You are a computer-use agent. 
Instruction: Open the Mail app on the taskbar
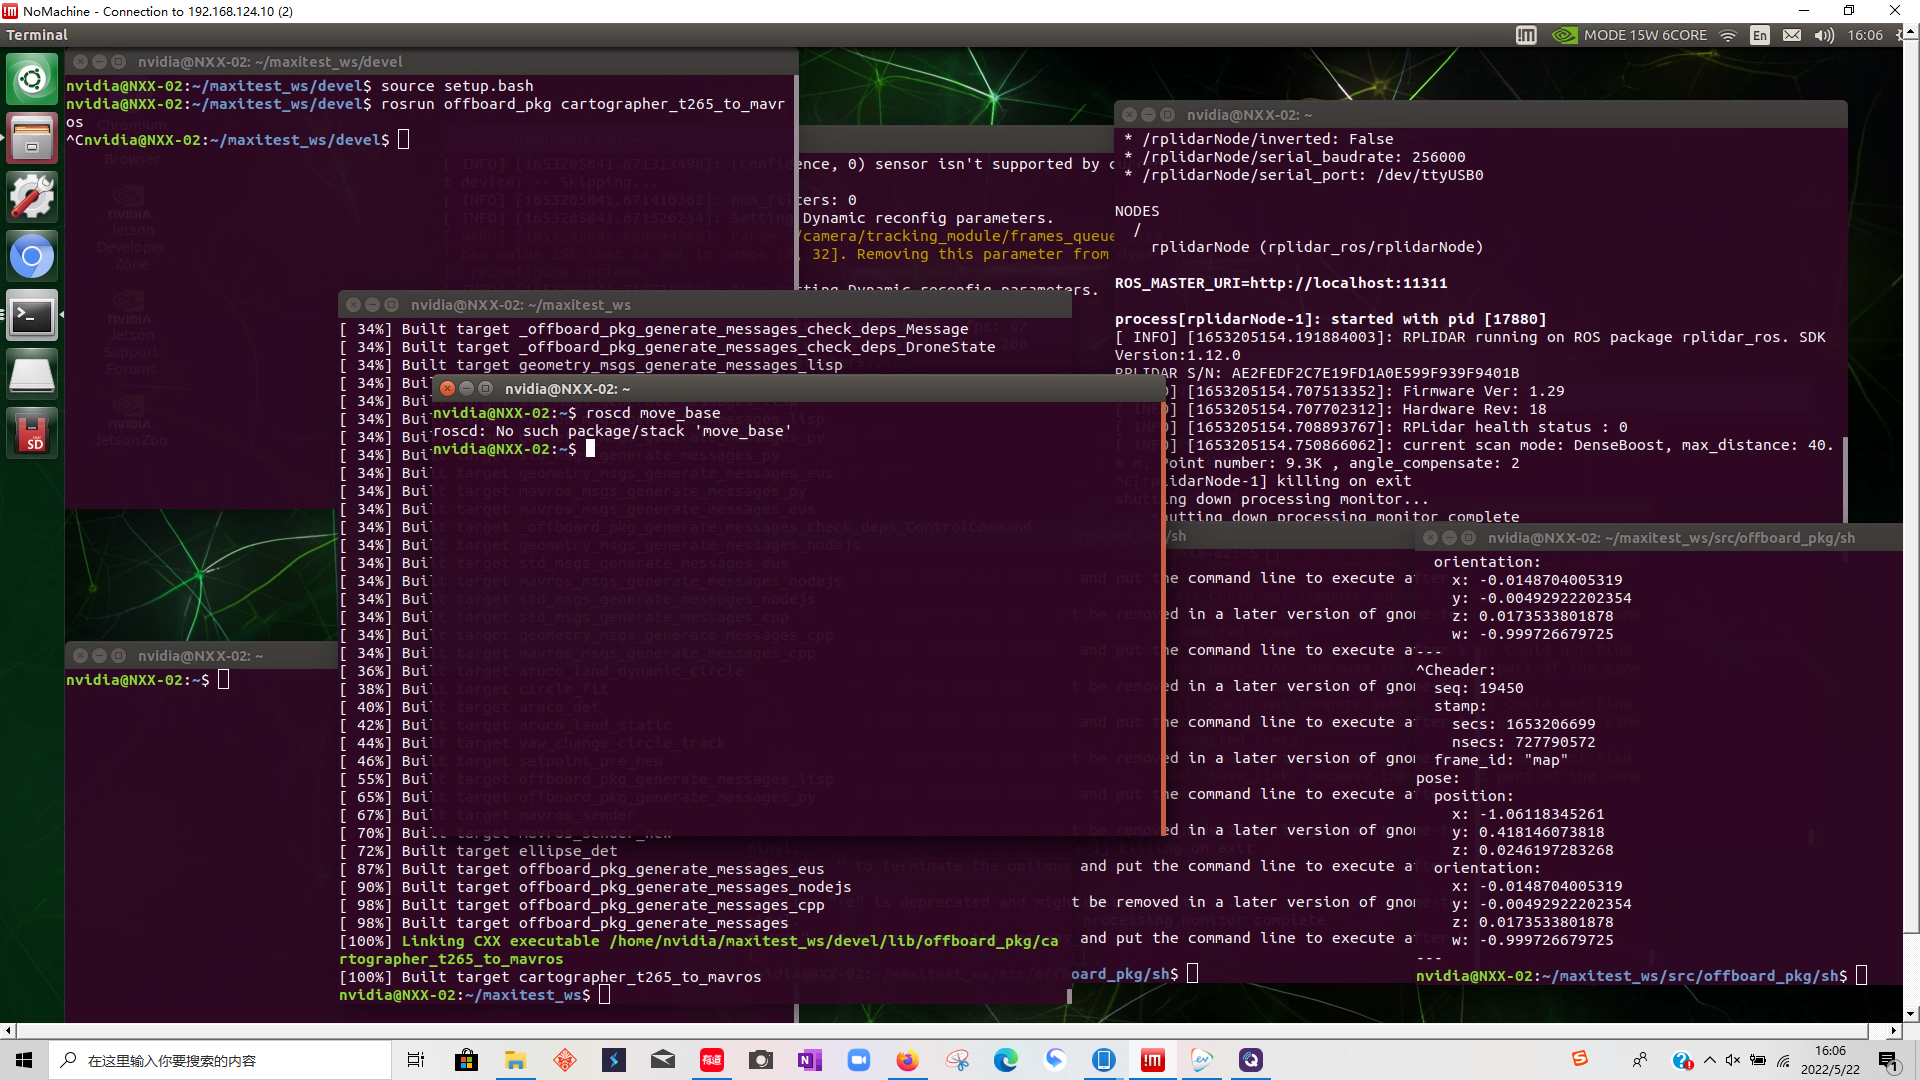click(663, 1060)
